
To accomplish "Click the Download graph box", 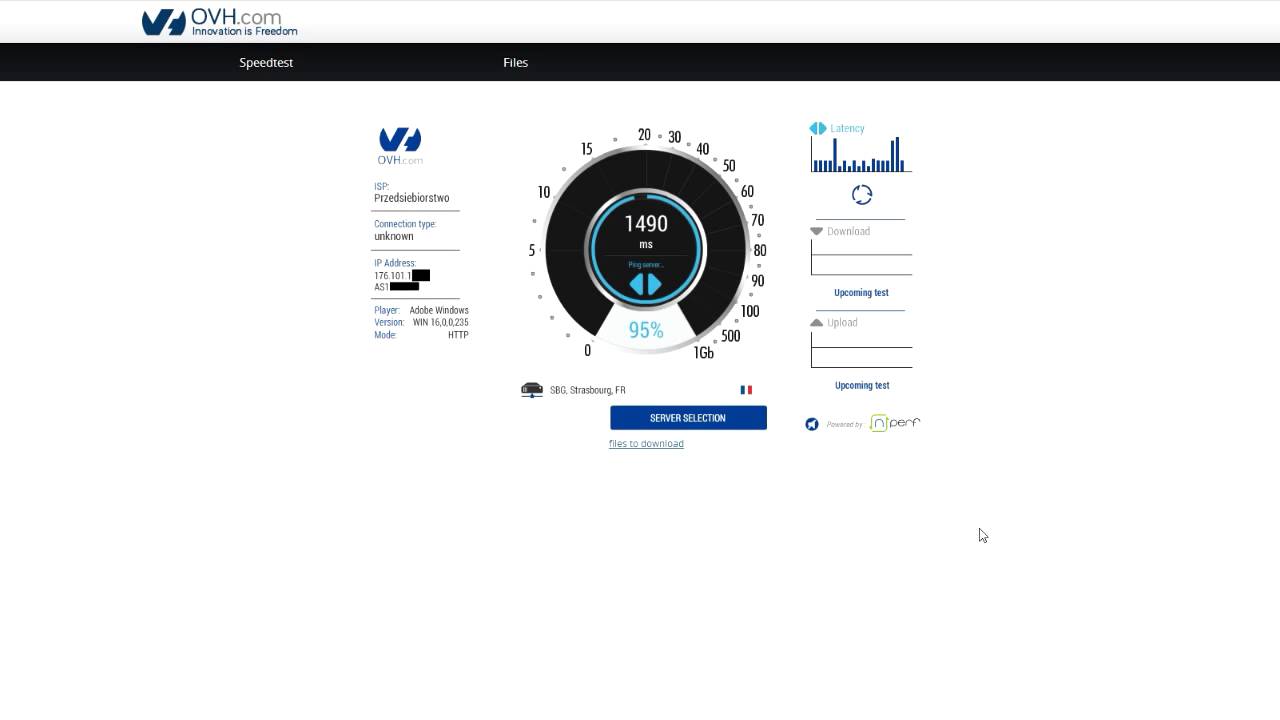I will (x=861, y=258).
